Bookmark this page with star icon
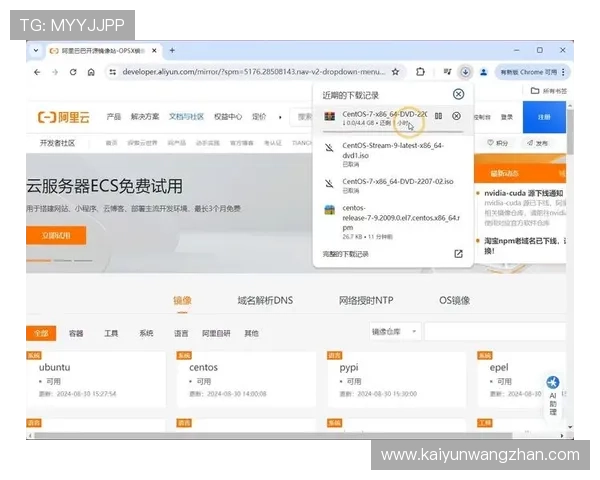The height and width of the screenshot is (480, 600). 395,72
